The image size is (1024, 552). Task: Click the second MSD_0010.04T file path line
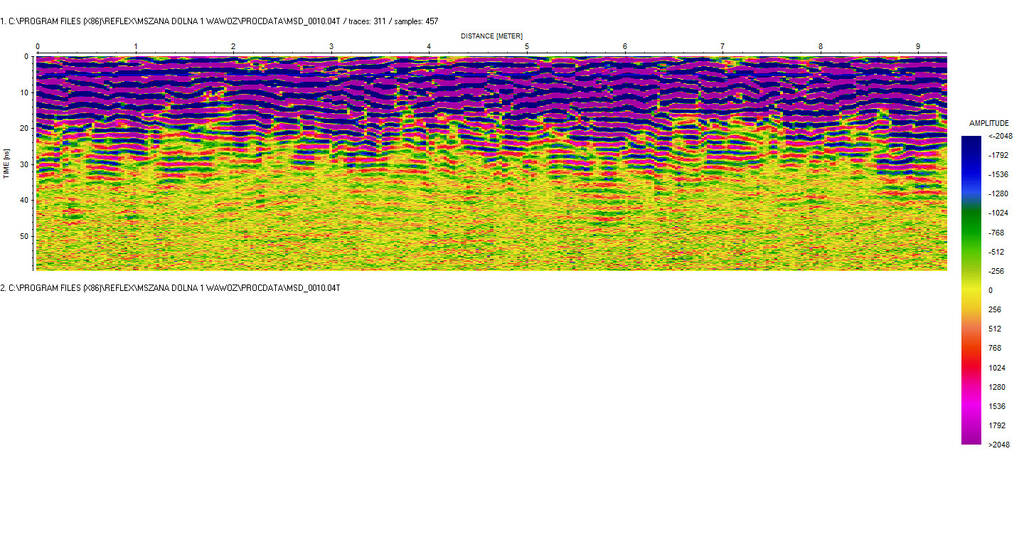pos(170,288)
